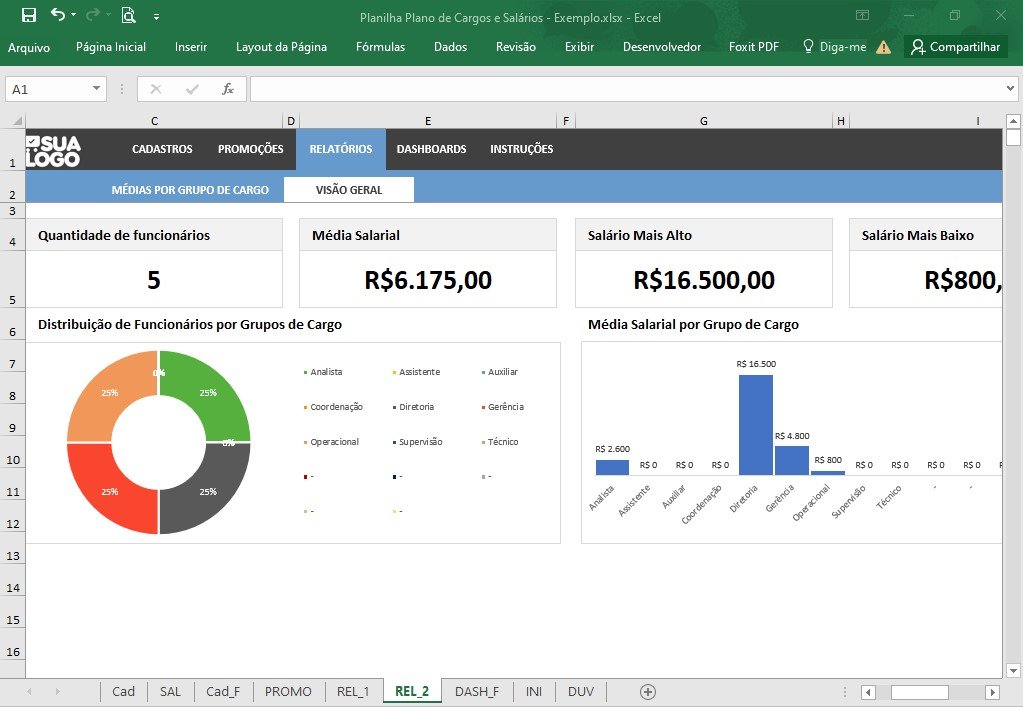Select column C header
This screenshot has width=1023, height=707.
[154, 121]
